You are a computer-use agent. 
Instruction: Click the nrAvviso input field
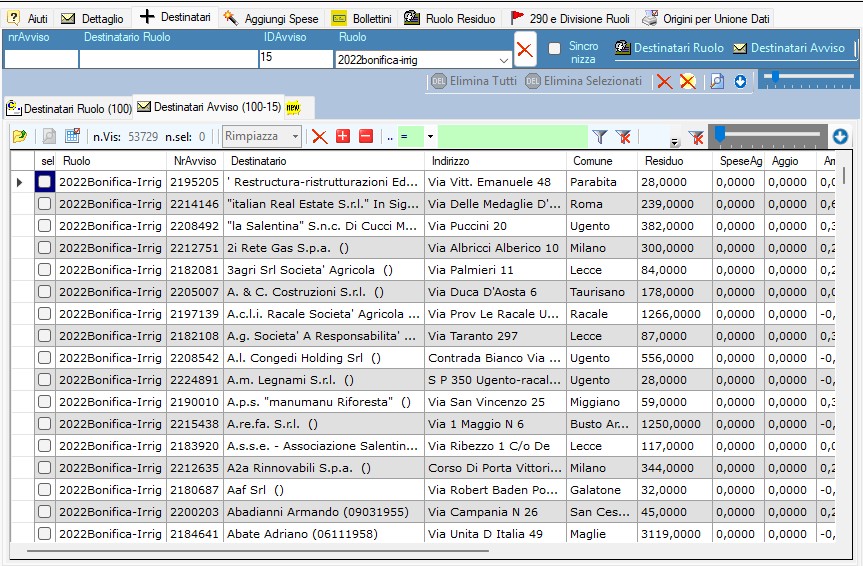pos(40,59)
